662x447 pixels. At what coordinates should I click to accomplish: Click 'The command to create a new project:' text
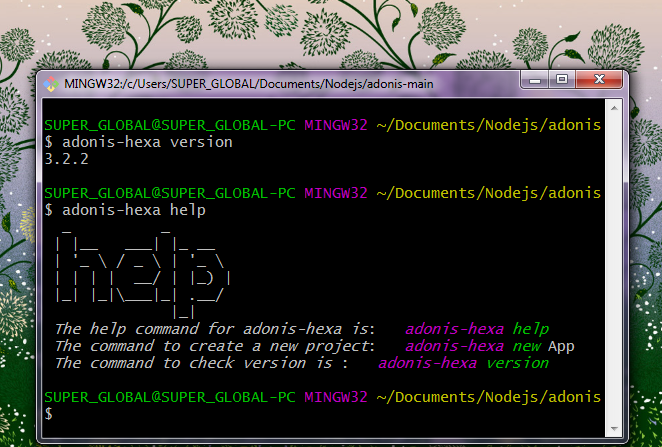215,346
